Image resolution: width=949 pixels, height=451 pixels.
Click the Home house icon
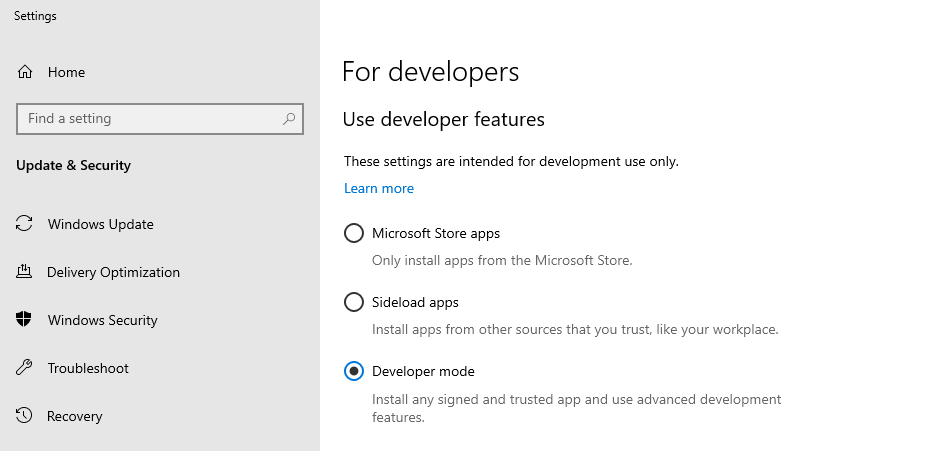click(25, 72)
